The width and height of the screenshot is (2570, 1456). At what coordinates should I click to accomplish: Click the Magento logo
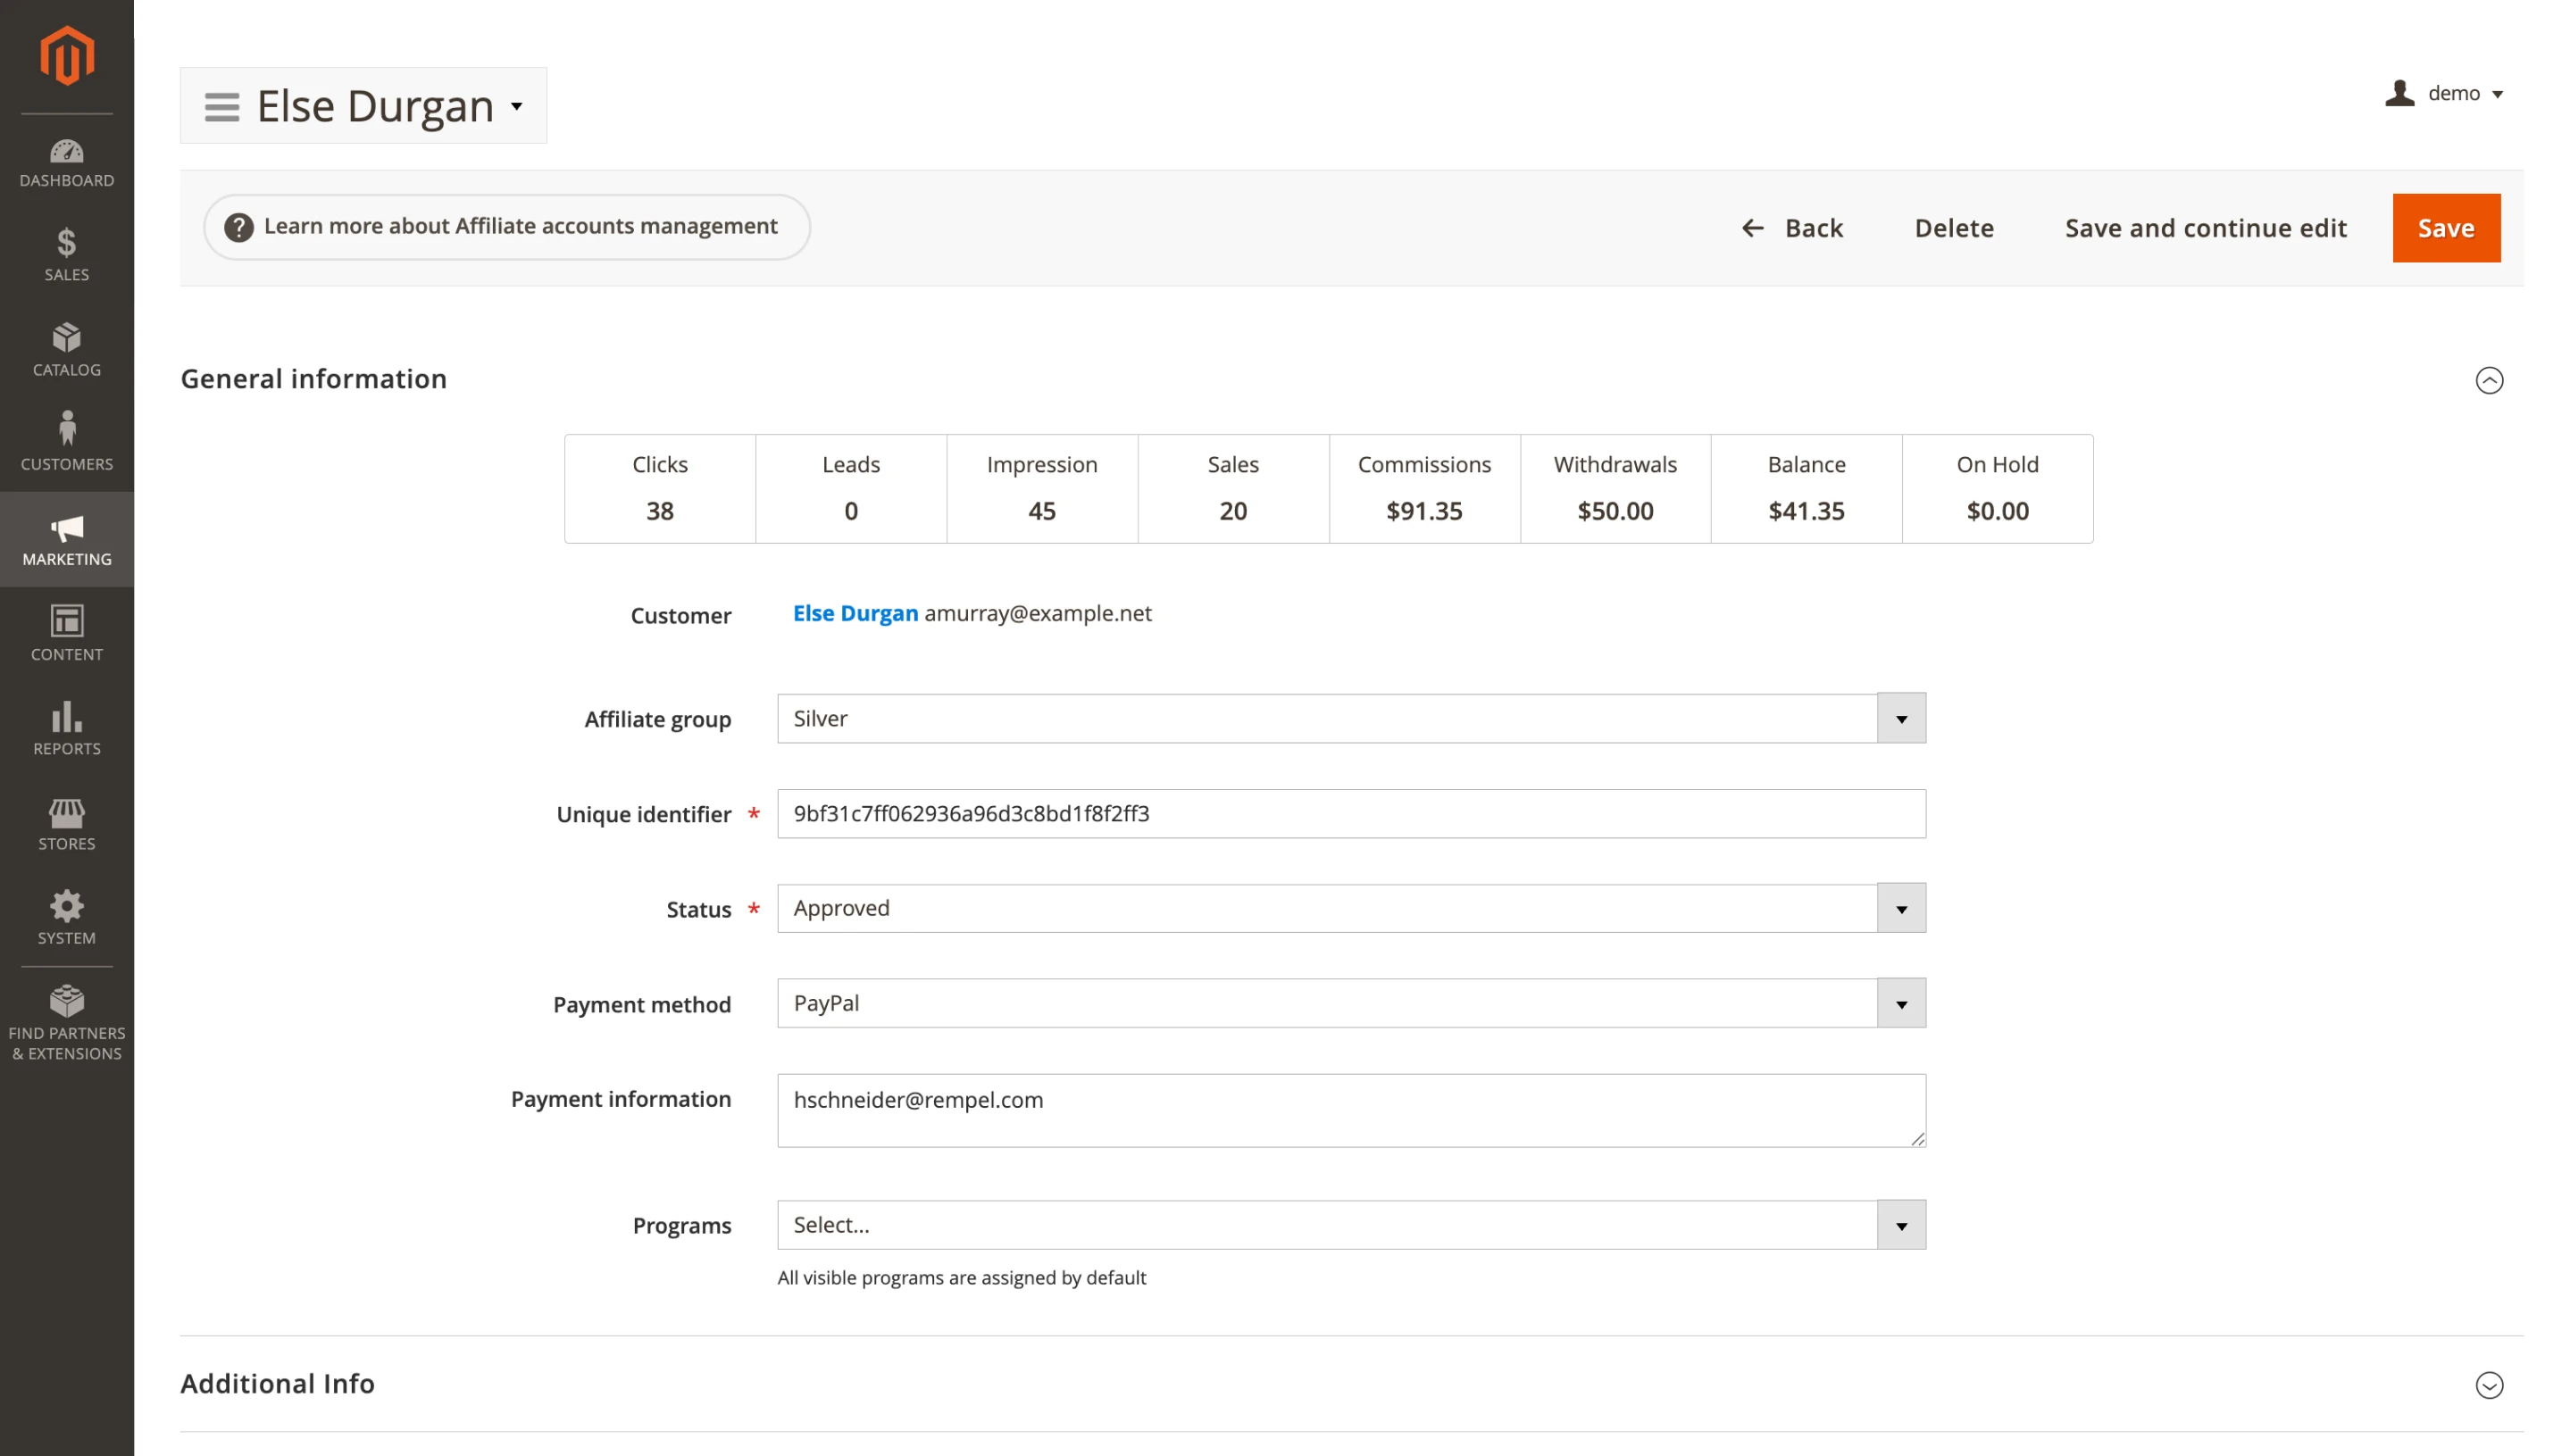[x=66, y=57]
